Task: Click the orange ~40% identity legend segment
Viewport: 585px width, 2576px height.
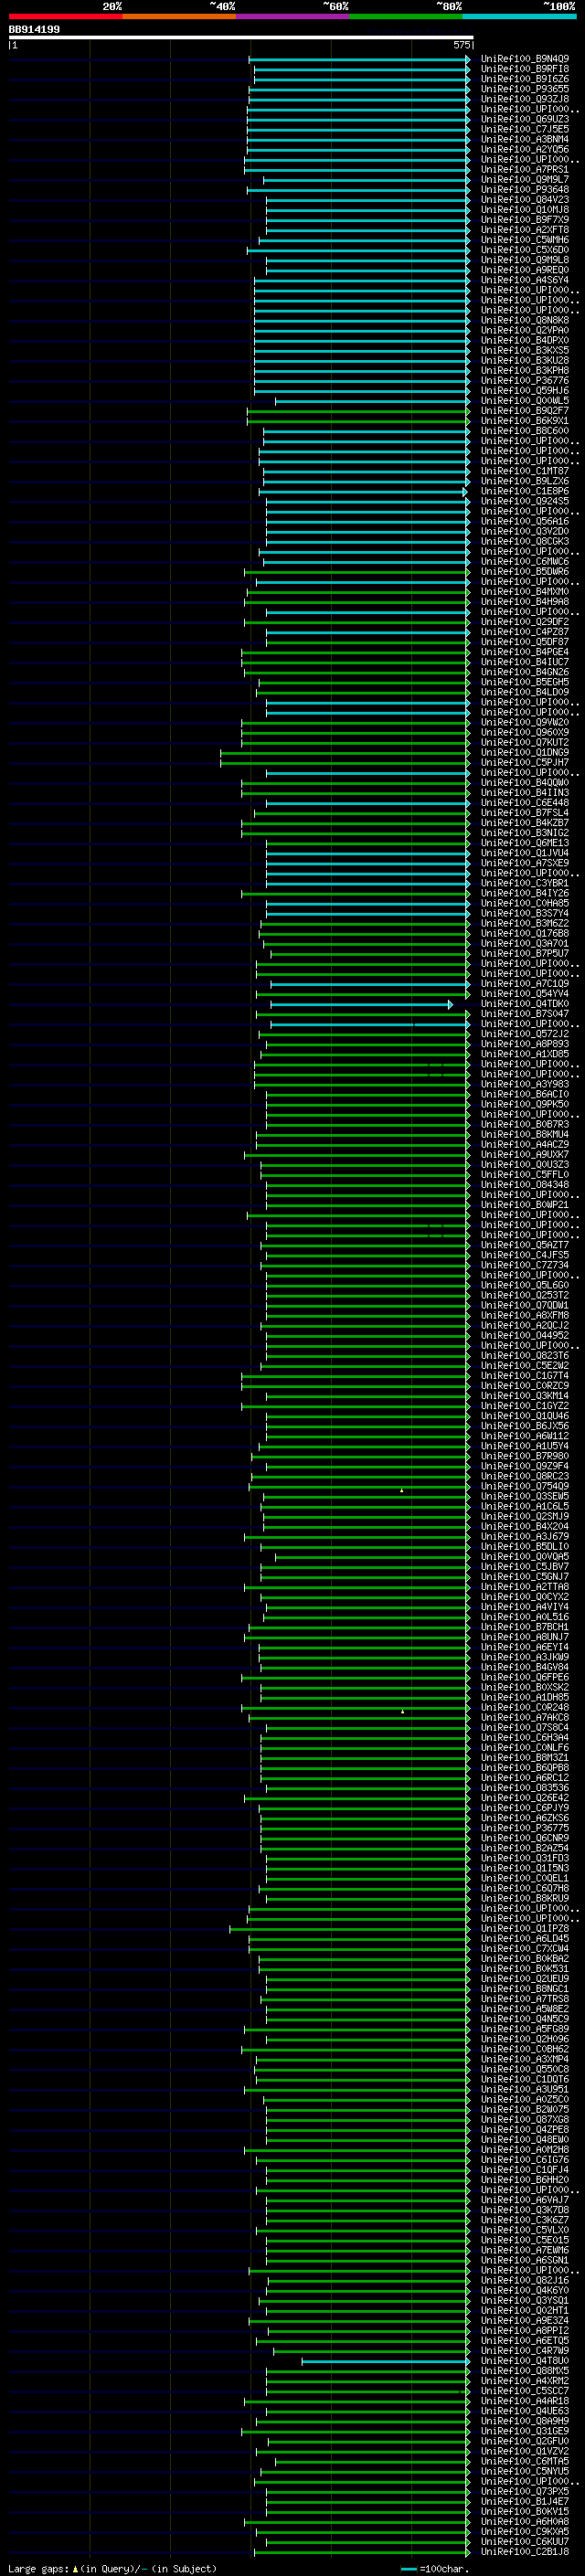Action: point(179,16)
